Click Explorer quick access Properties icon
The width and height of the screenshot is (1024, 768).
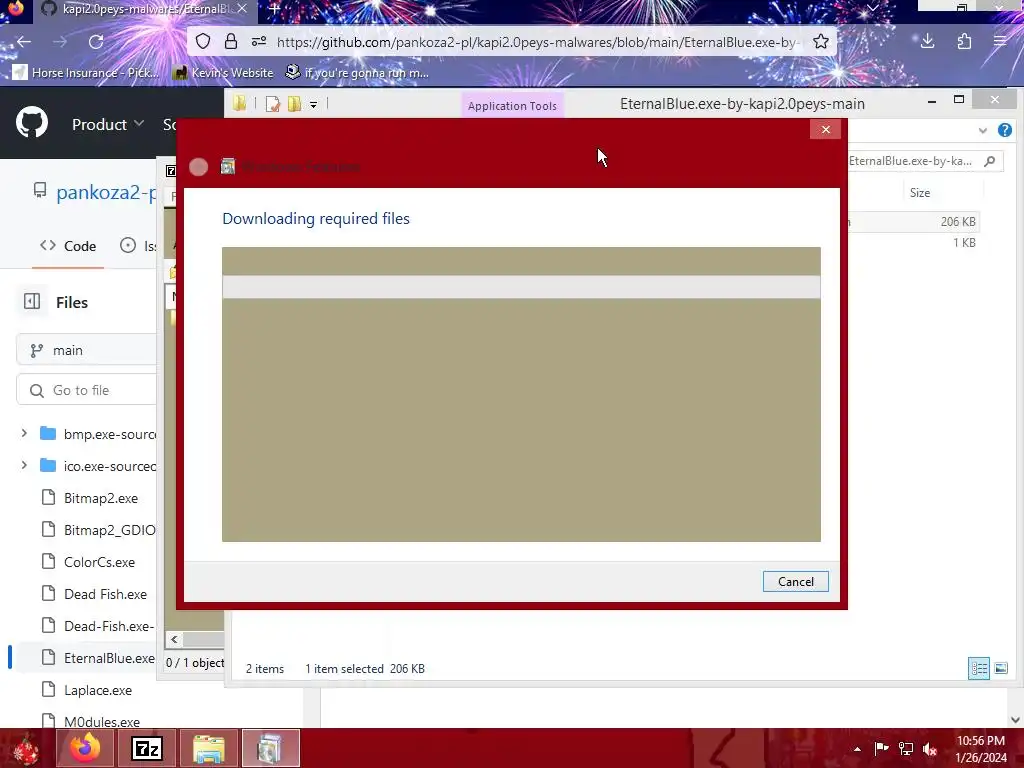[272, 104]
